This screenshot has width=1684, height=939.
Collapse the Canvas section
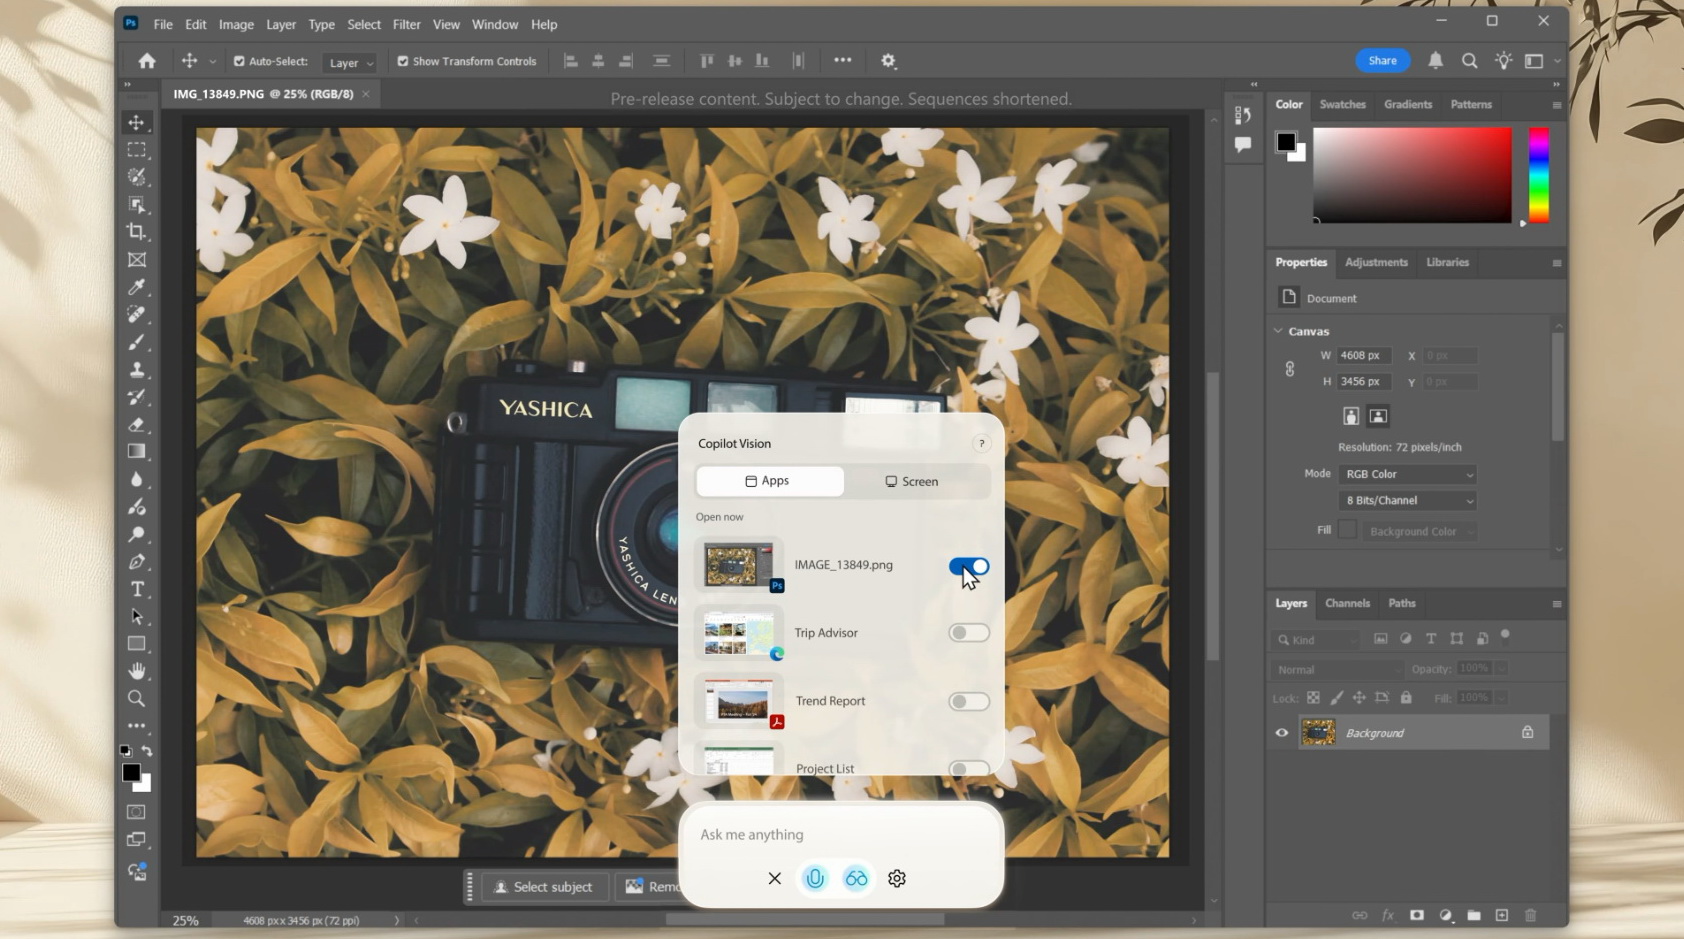tap(1279, 331)
